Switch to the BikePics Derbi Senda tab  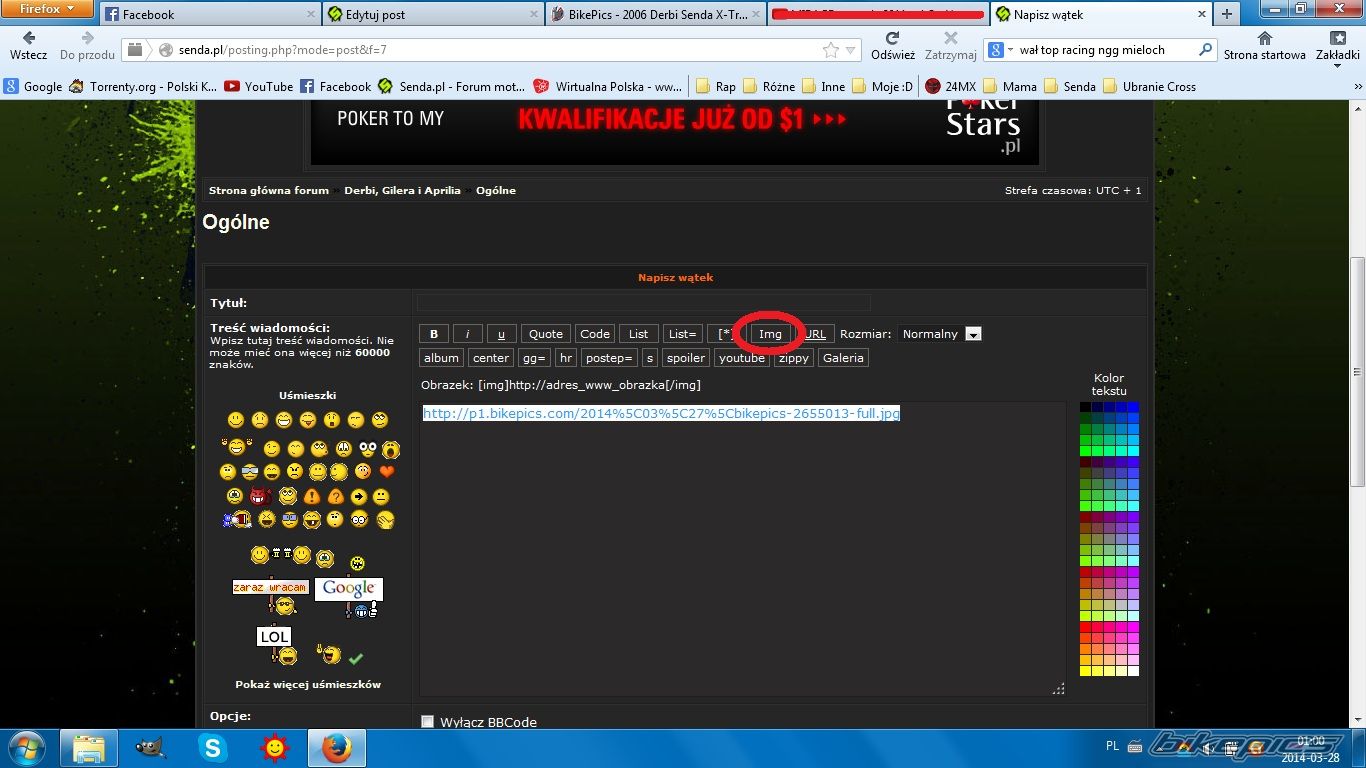coord(655,15)
